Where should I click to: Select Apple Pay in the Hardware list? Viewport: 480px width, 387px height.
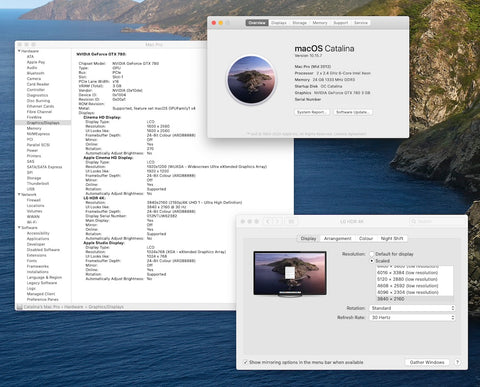[36, 62]
